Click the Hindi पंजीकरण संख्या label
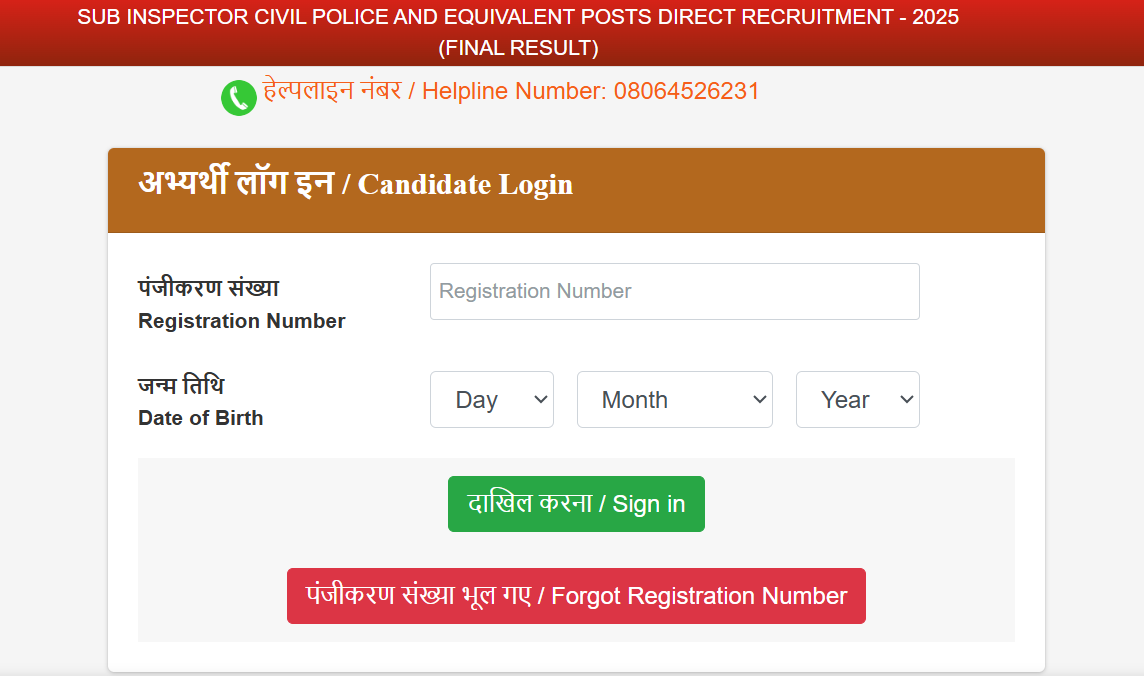The image size is (1144, 676). (x=209, y=287)
